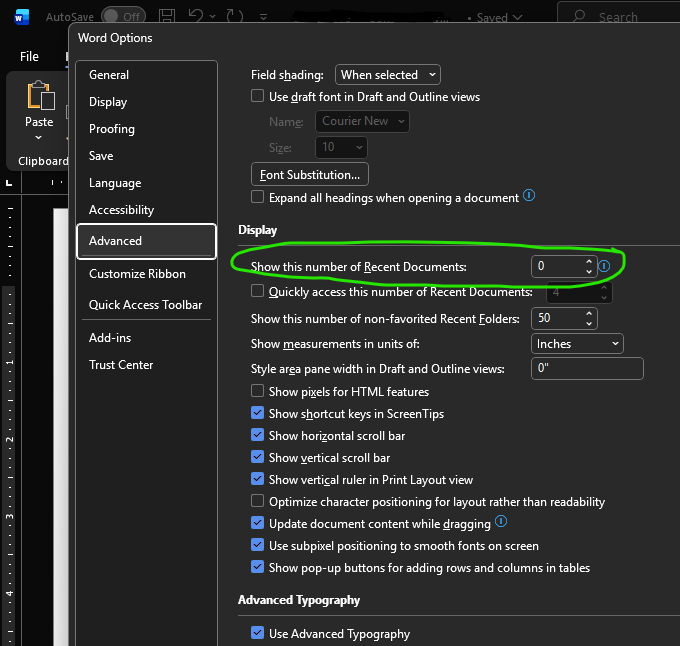Click info icon beside Update document content
This screenshot has height=646, width=680.
tap(501, 521)
